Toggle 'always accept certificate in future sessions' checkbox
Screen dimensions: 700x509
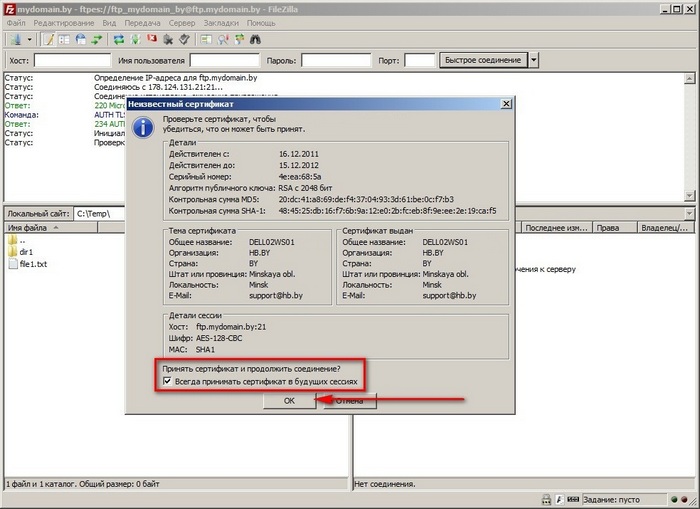pos(167,381)
